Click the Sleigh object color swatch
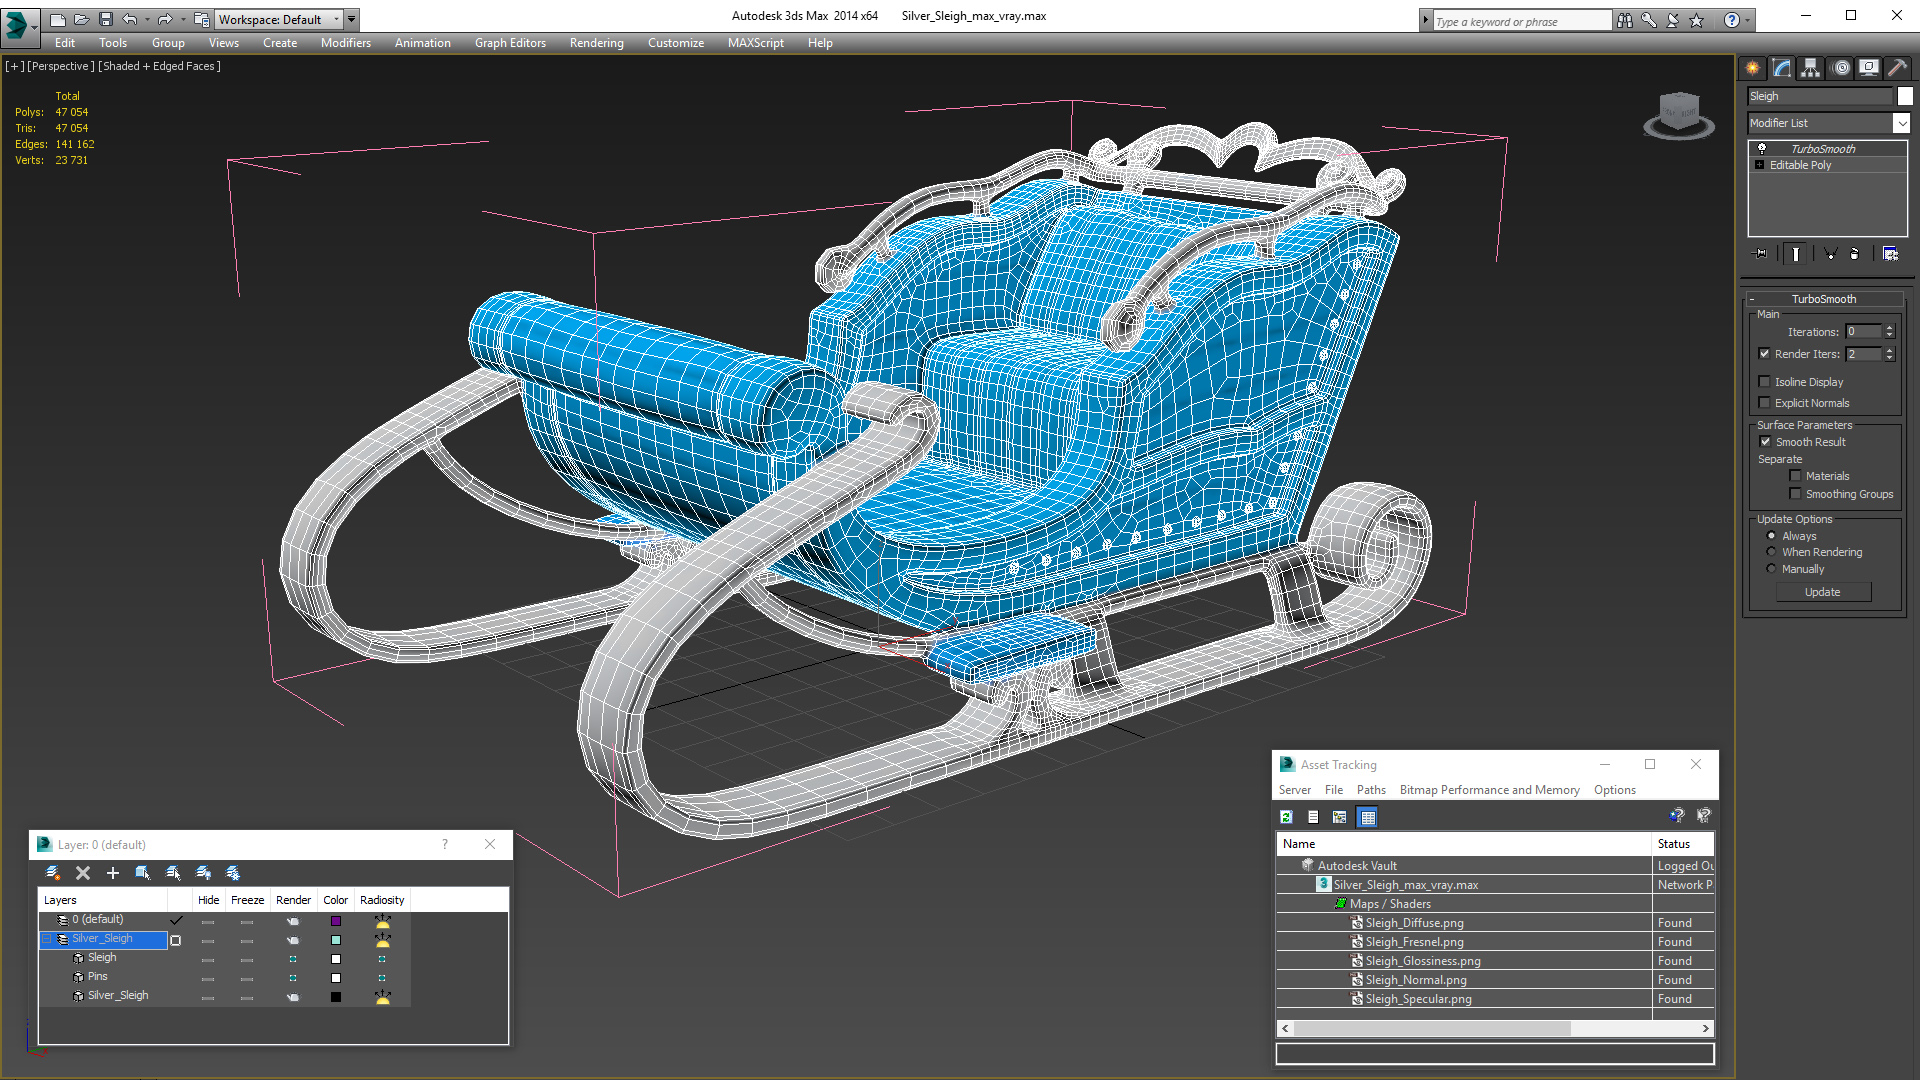Screen dimensions: 1920x1080 coord(1905,96)
